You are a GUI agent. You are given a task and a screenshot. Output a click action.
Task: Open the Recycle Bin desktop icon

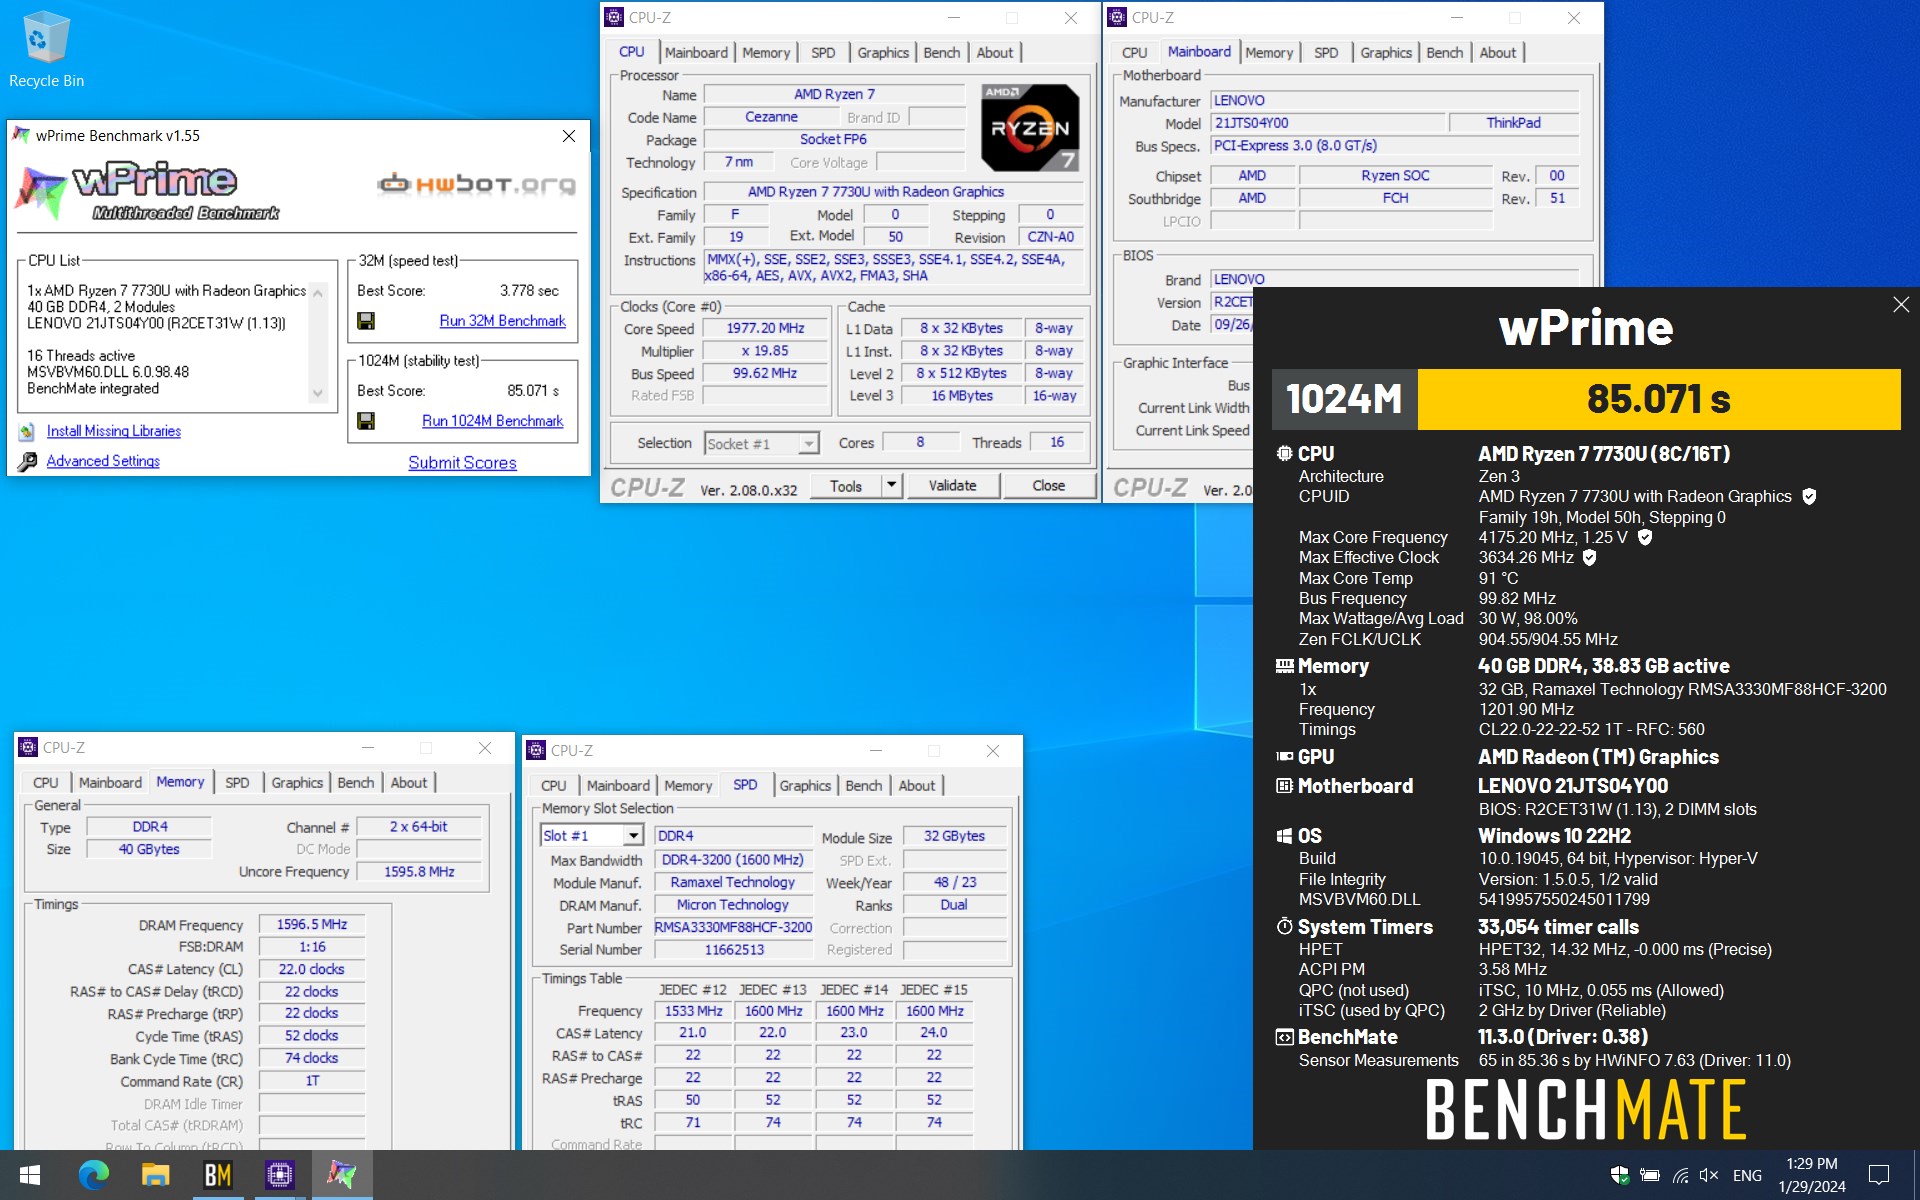coord(45,48)
